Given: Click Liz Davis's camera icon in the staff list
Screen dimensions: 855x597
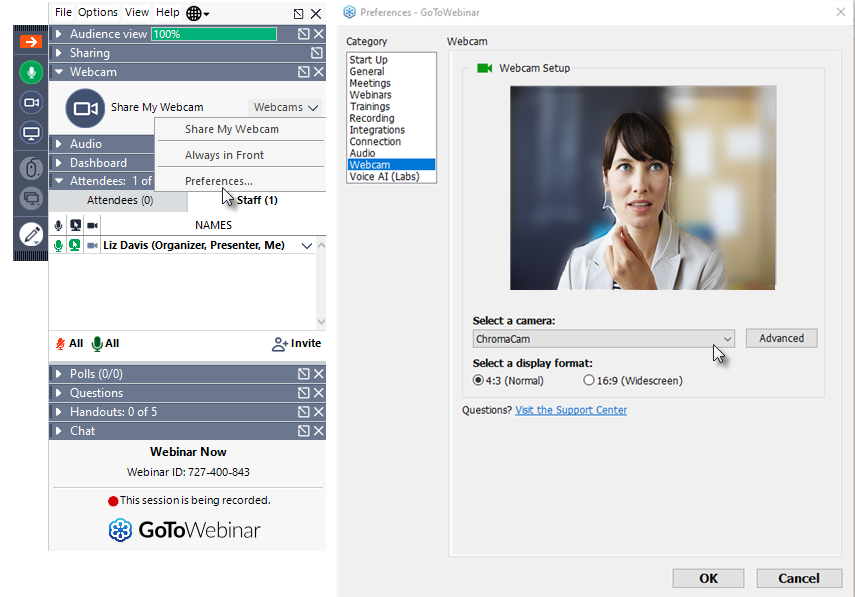Looking at the screenshot, I should tap(92, 245).
